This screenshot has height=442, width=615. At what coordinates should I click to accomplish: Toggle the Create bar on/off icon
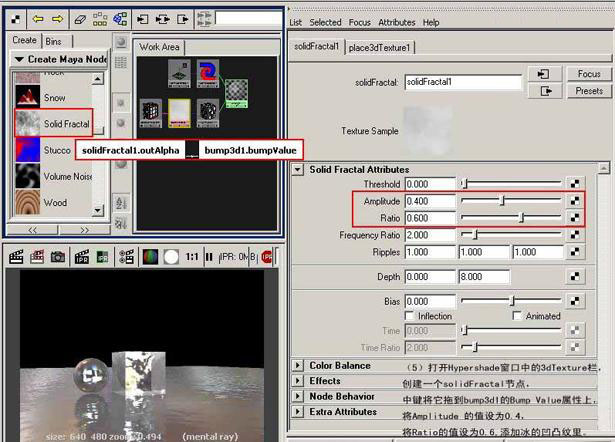coord(16,19)
